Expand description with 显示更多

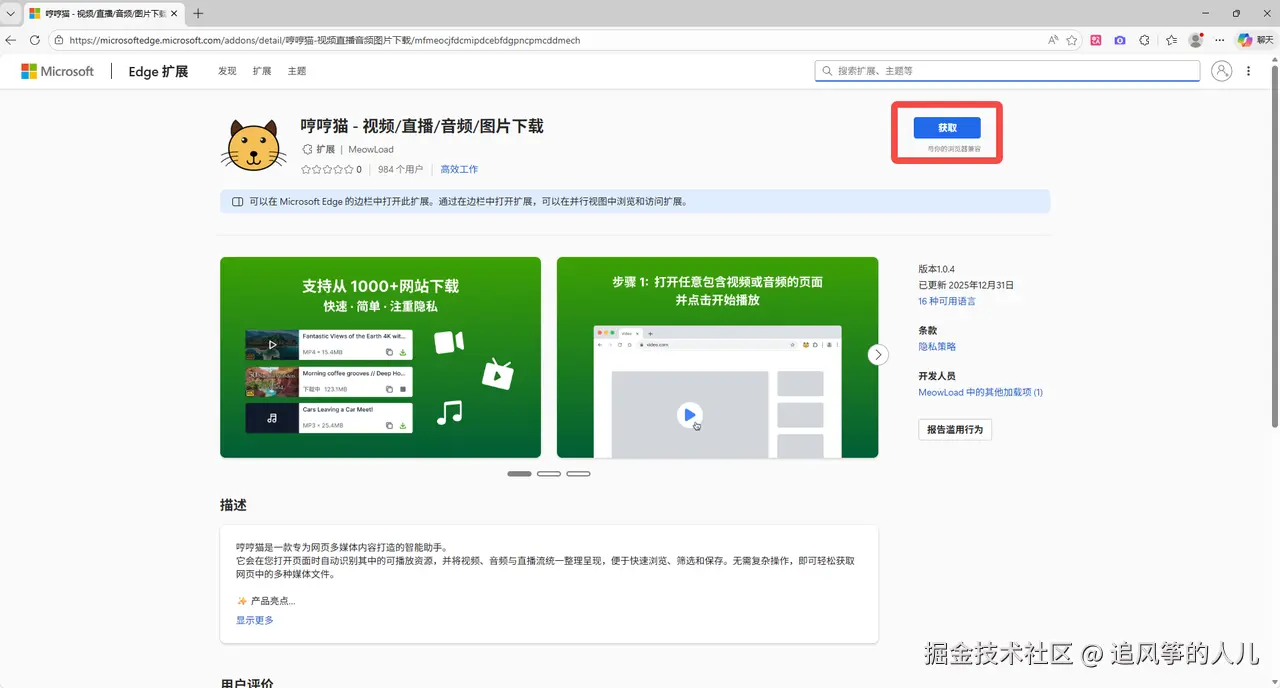point(255,620)
